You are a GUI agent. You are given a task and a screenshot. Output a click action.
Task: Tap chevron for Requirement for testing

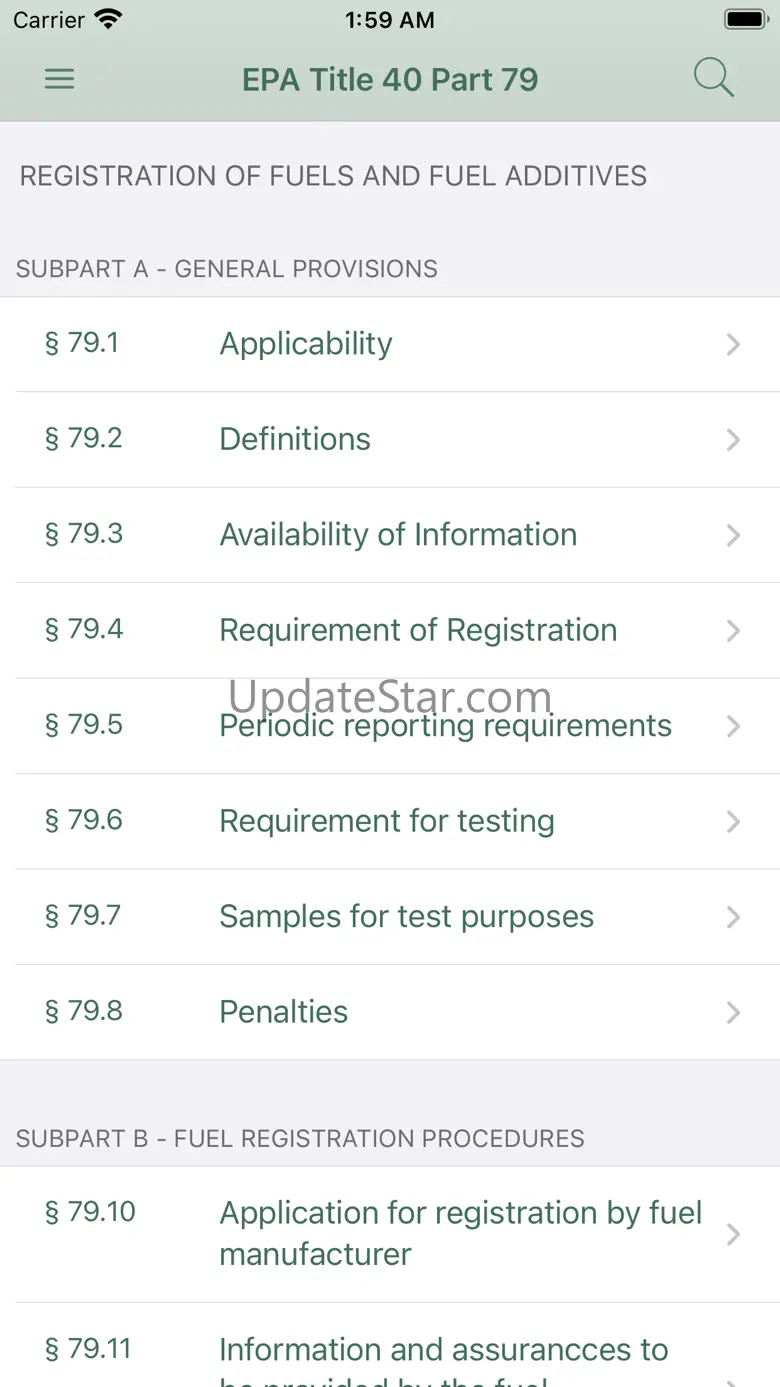point(733,822)
